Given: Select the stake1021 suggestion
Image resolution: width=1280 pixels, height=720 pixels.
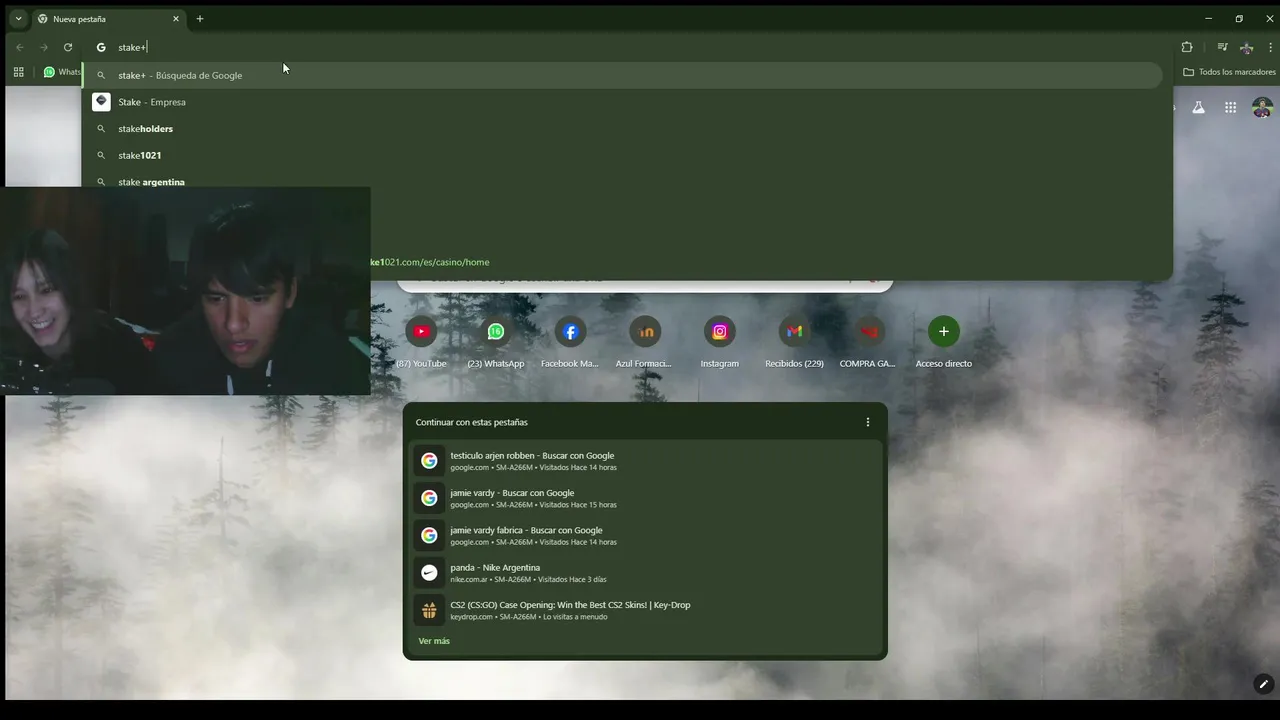Looking at the screenshot, I should click(x=622, y=155).
